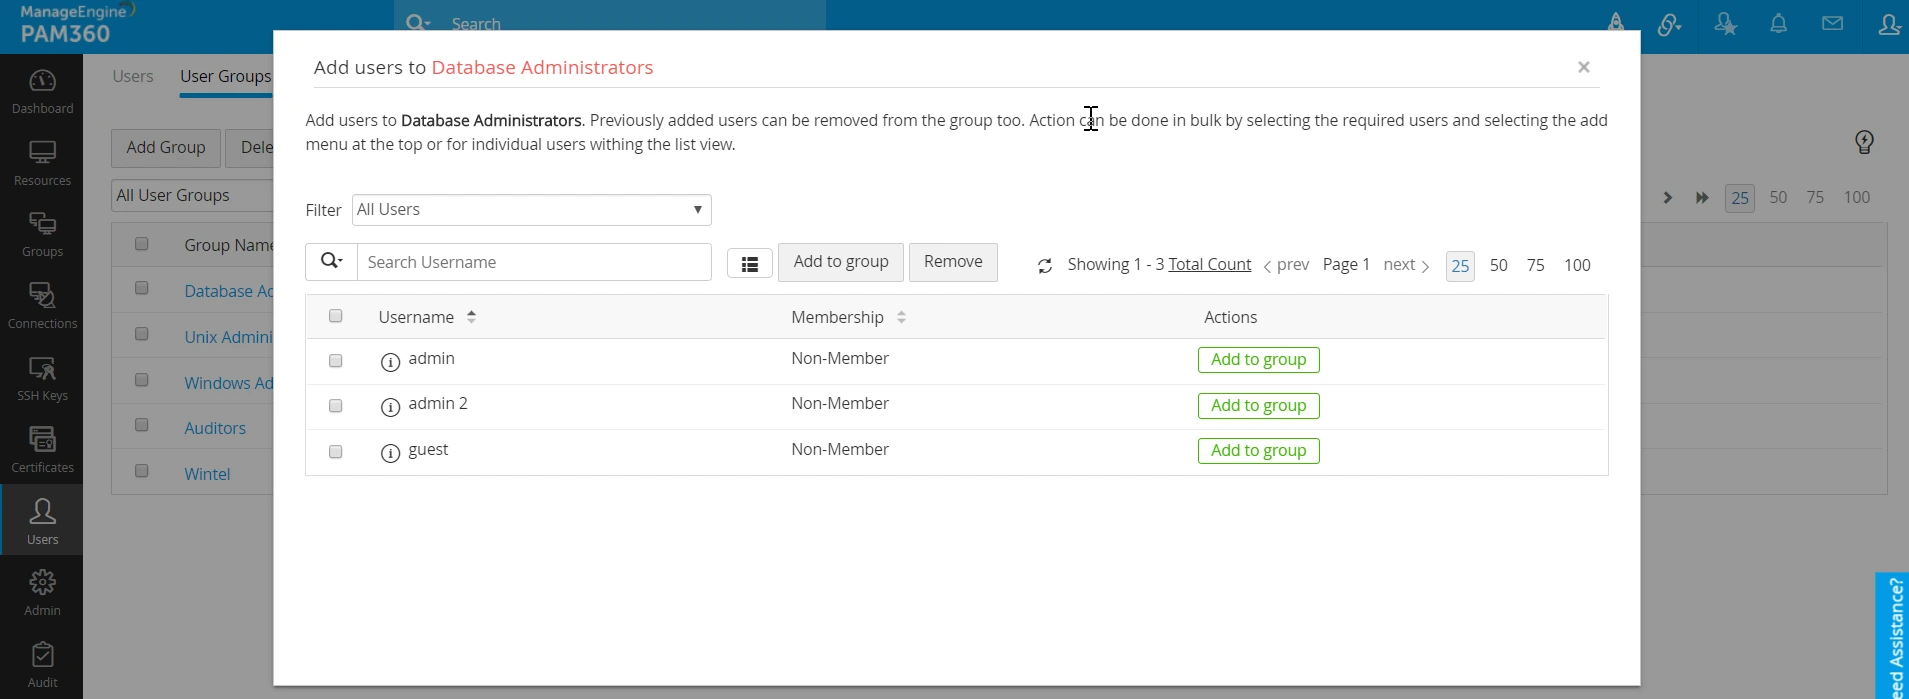Screen dimensions: 1909x699
Task: Click the info icon beside admin
Action: 390,361
